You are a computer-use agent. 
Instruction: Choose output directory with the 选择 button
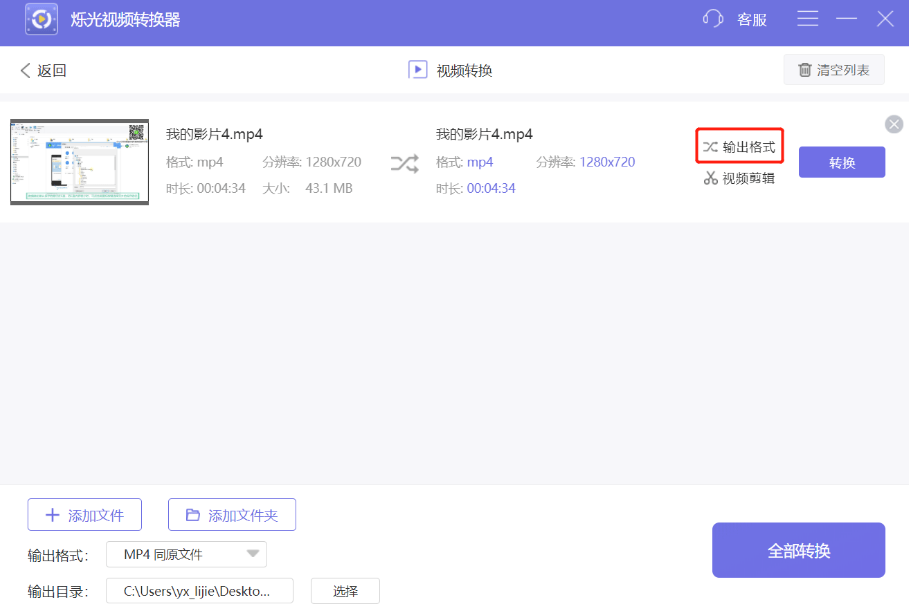point(345,591)
